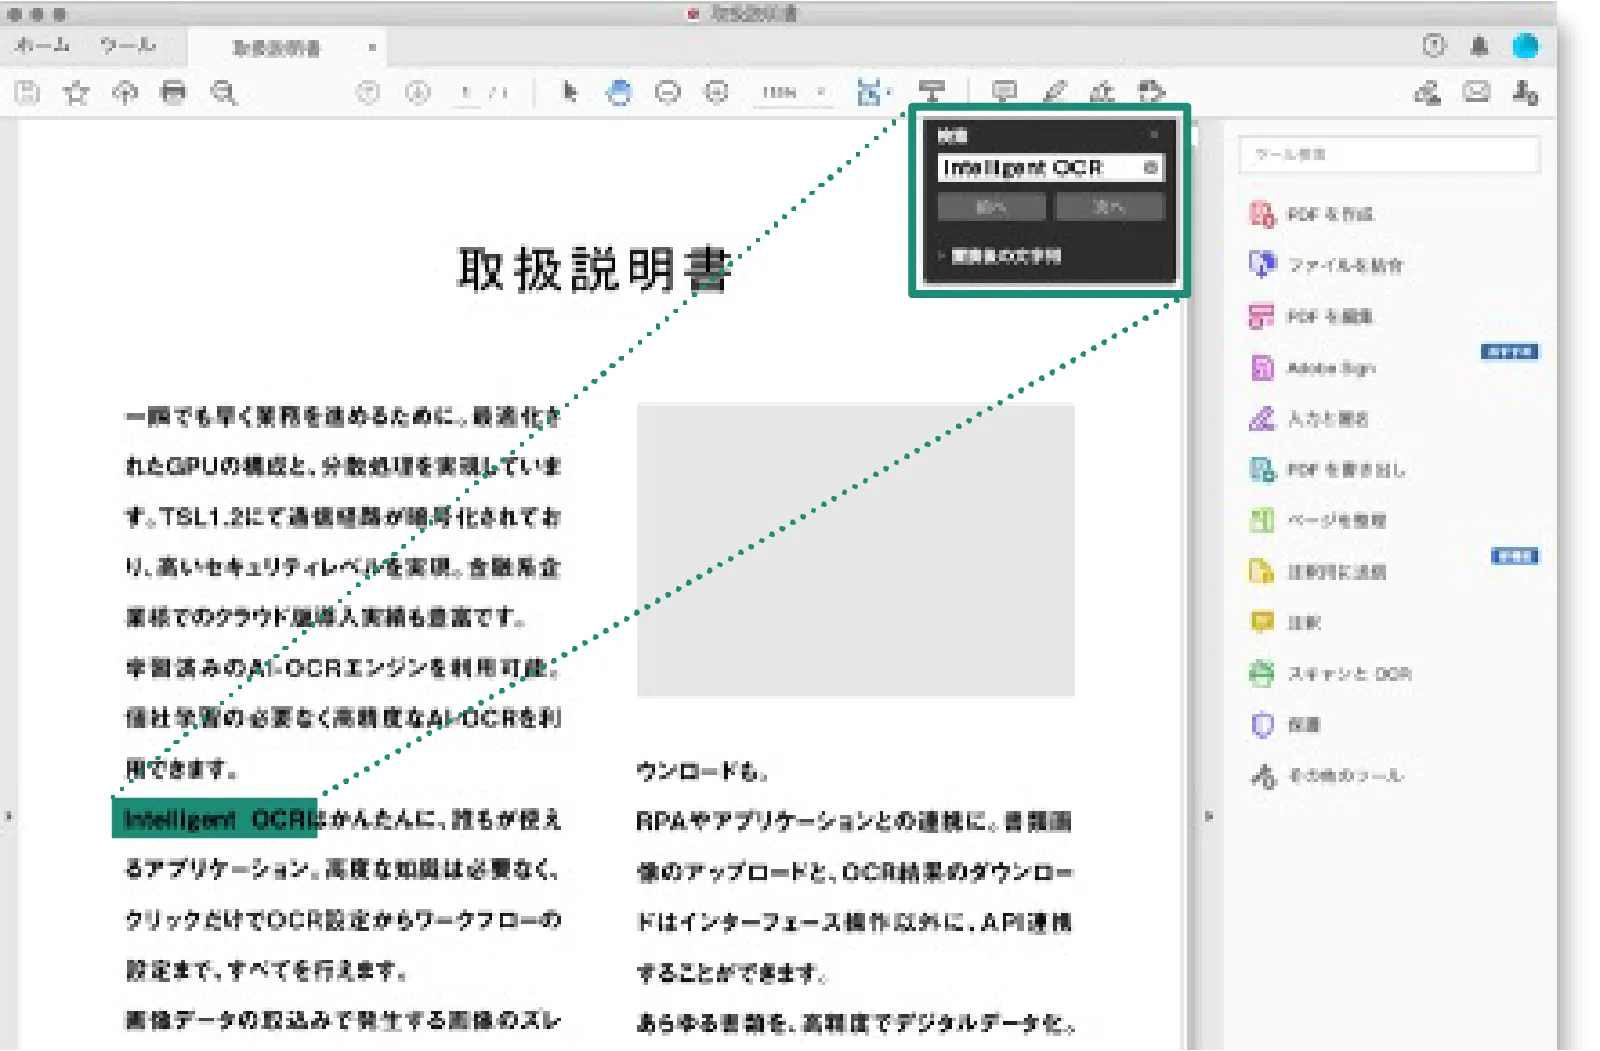
Task: Open the Adobe Sign tool
Action: [1312, 368]
